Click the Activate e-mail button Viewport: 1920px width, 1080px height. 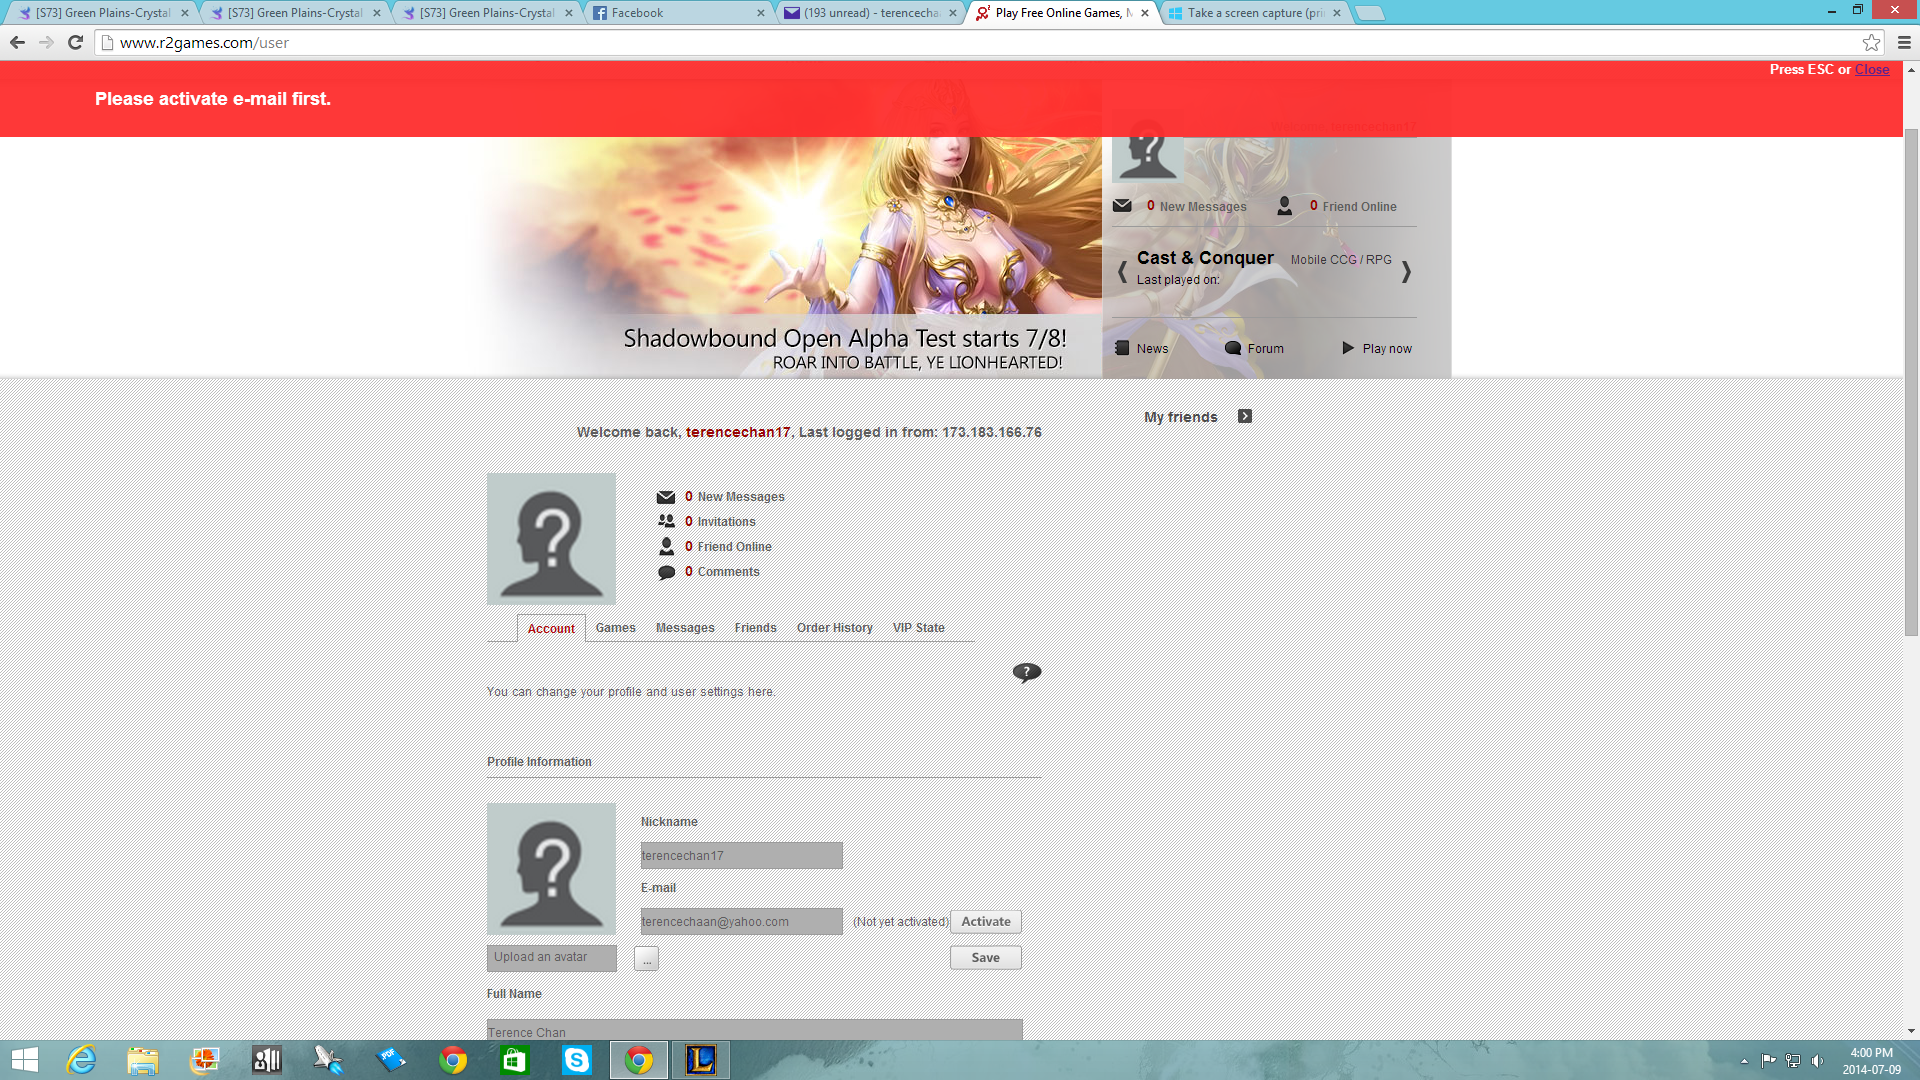pyautogui.click(x=985, y=921)
